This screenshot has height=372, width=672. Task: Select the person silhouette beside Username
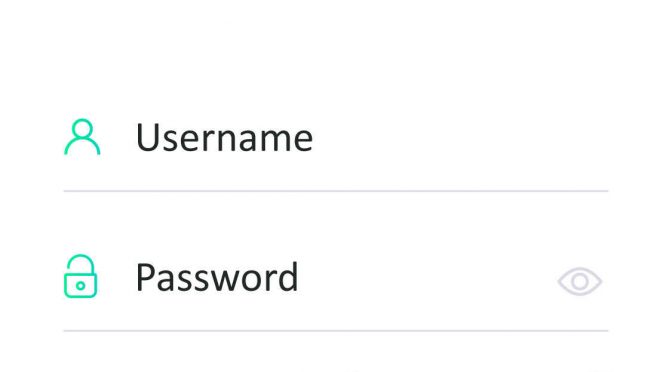pos(82,137)
